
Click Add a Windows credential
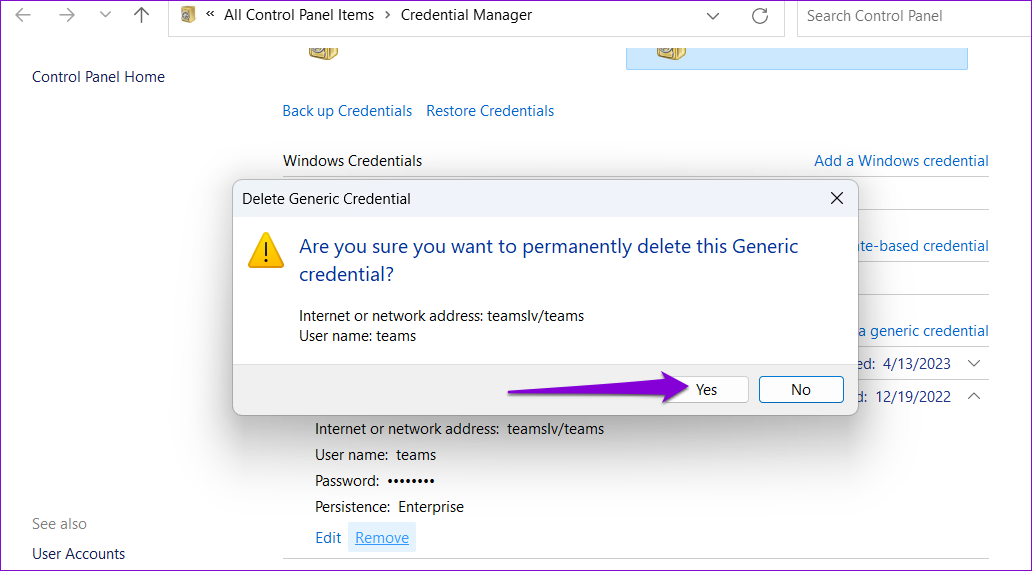click(901, 161)
